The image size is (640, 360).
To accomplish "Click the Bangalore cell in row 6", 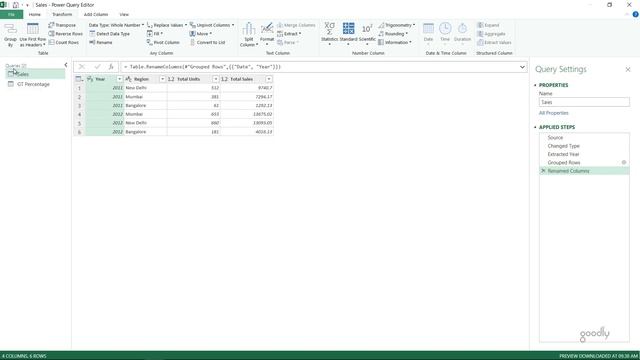I will coord(145,132).
